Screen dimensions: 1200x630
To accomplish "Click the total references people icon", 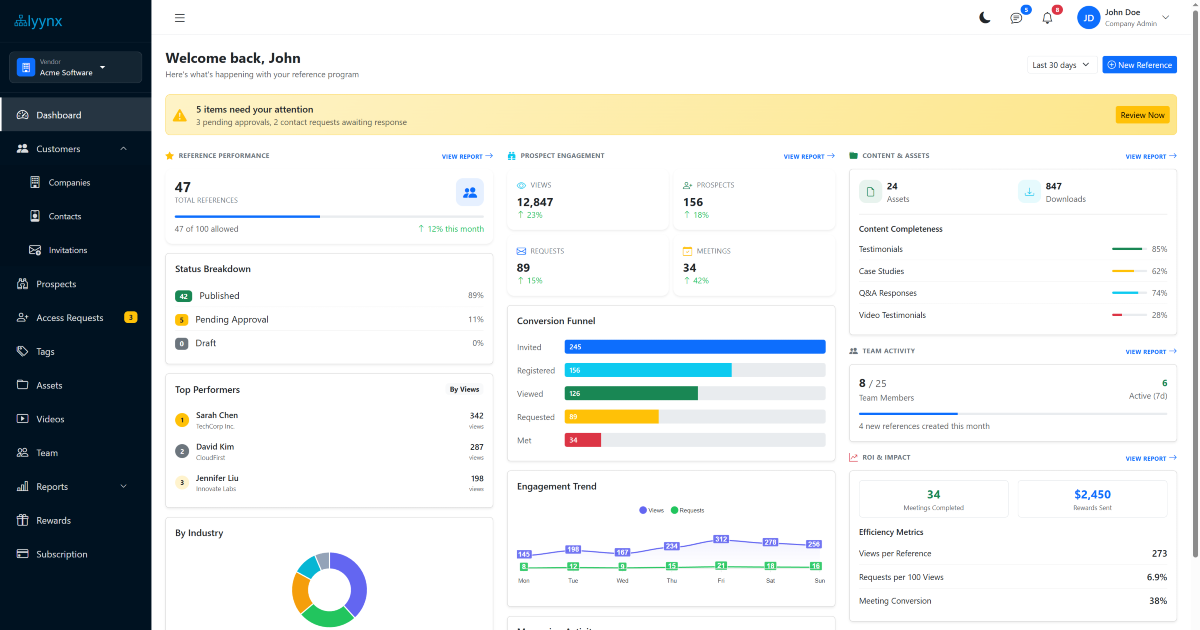I will (469, 192).
